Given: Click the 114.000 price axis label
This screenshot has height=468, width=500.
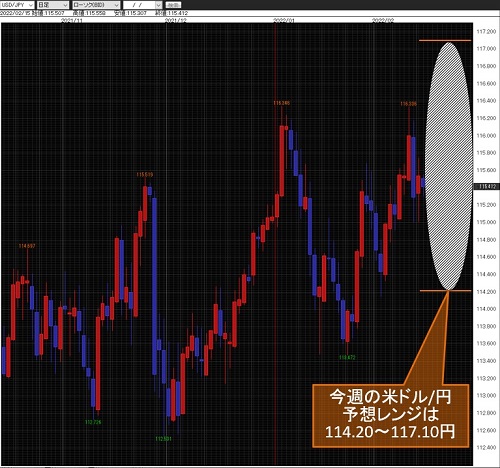Looking at the screenshot, I should [x=486, y=309].
